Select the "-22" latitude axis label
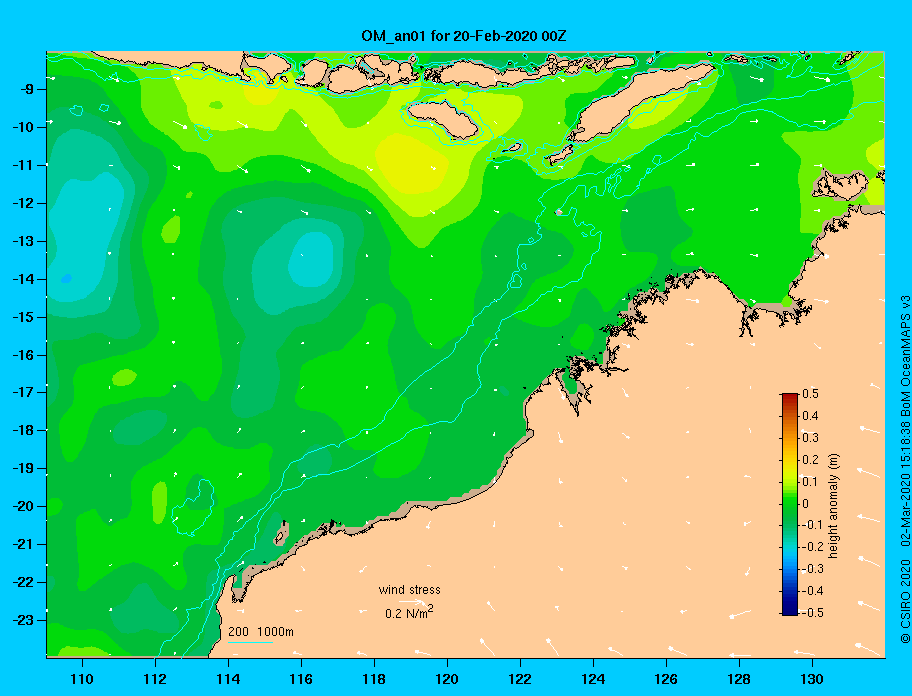 22,582
